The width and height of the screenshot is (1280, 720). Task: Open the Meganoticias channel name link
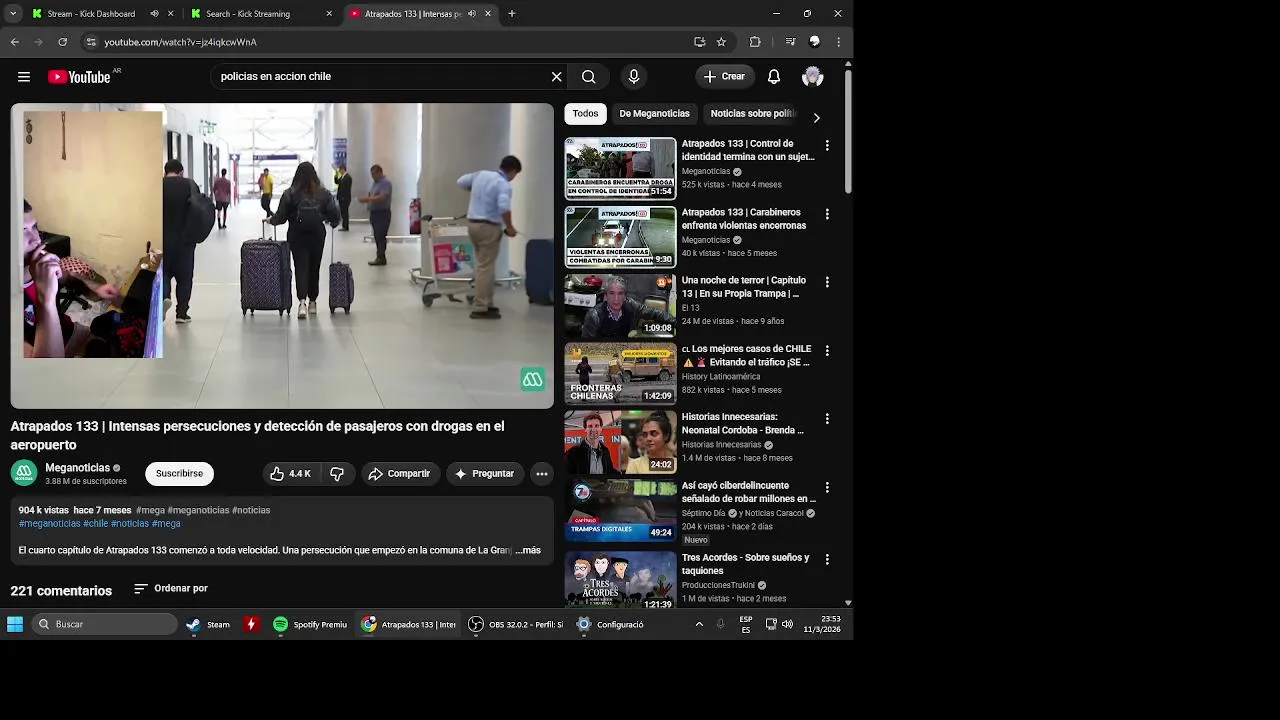click(x=77, y=468)
